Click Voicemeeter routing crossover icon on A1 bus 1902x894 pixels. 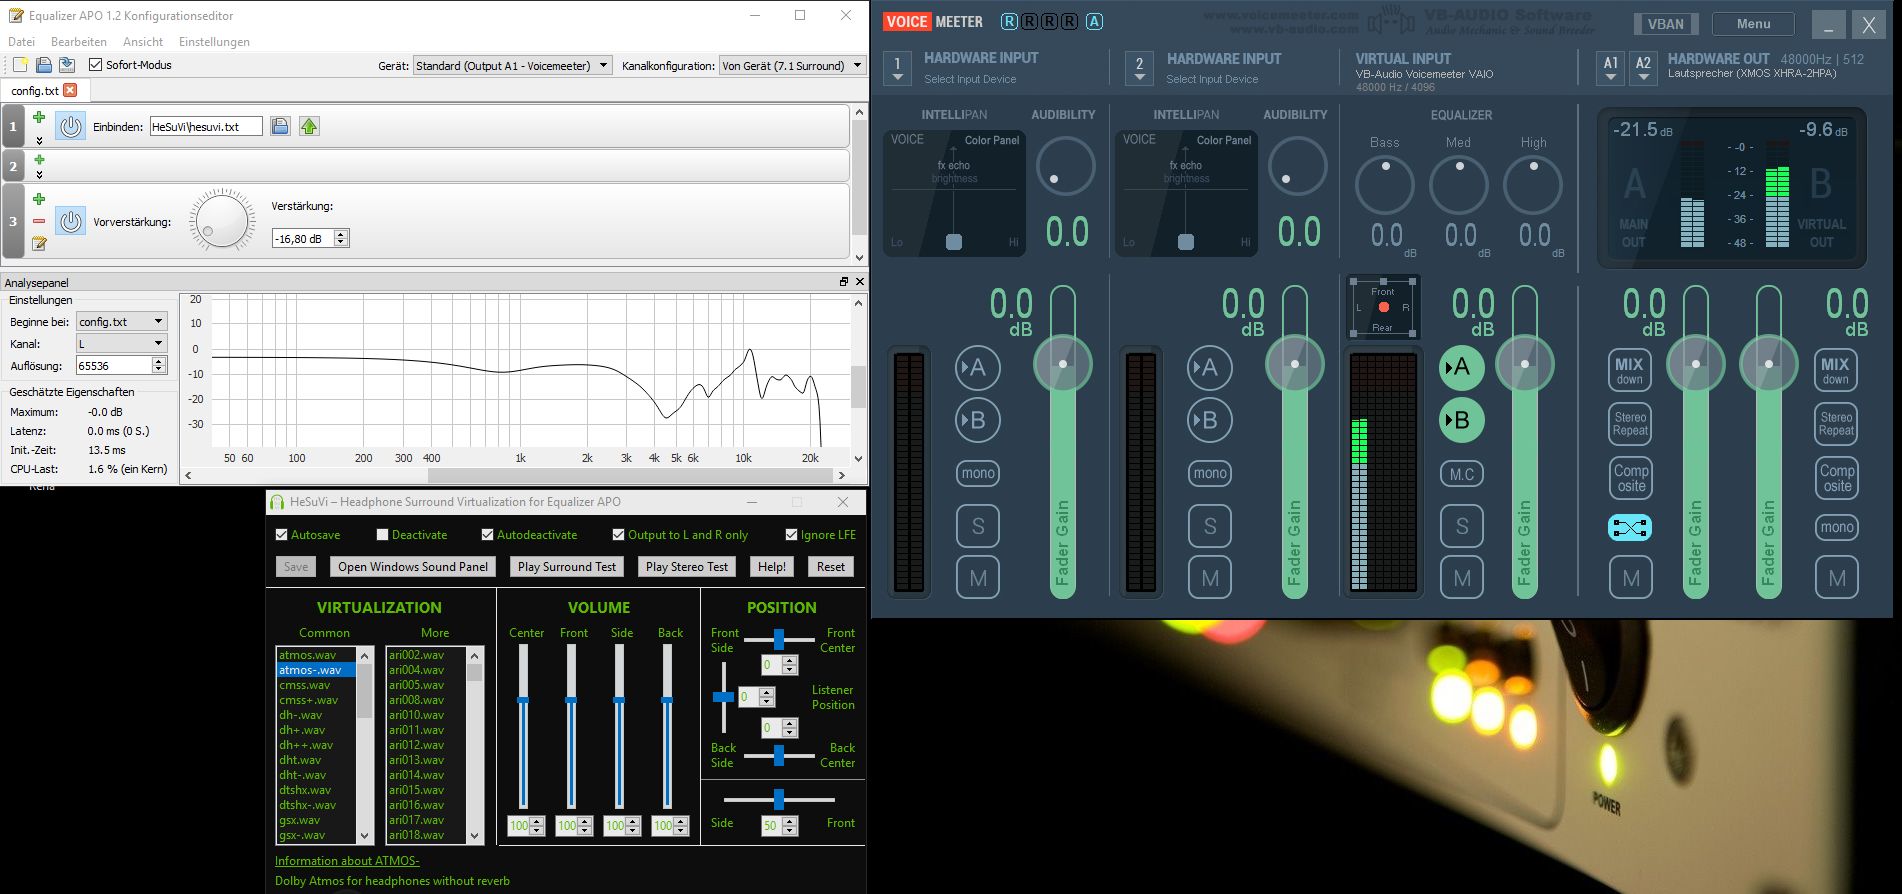(1629, 527)
